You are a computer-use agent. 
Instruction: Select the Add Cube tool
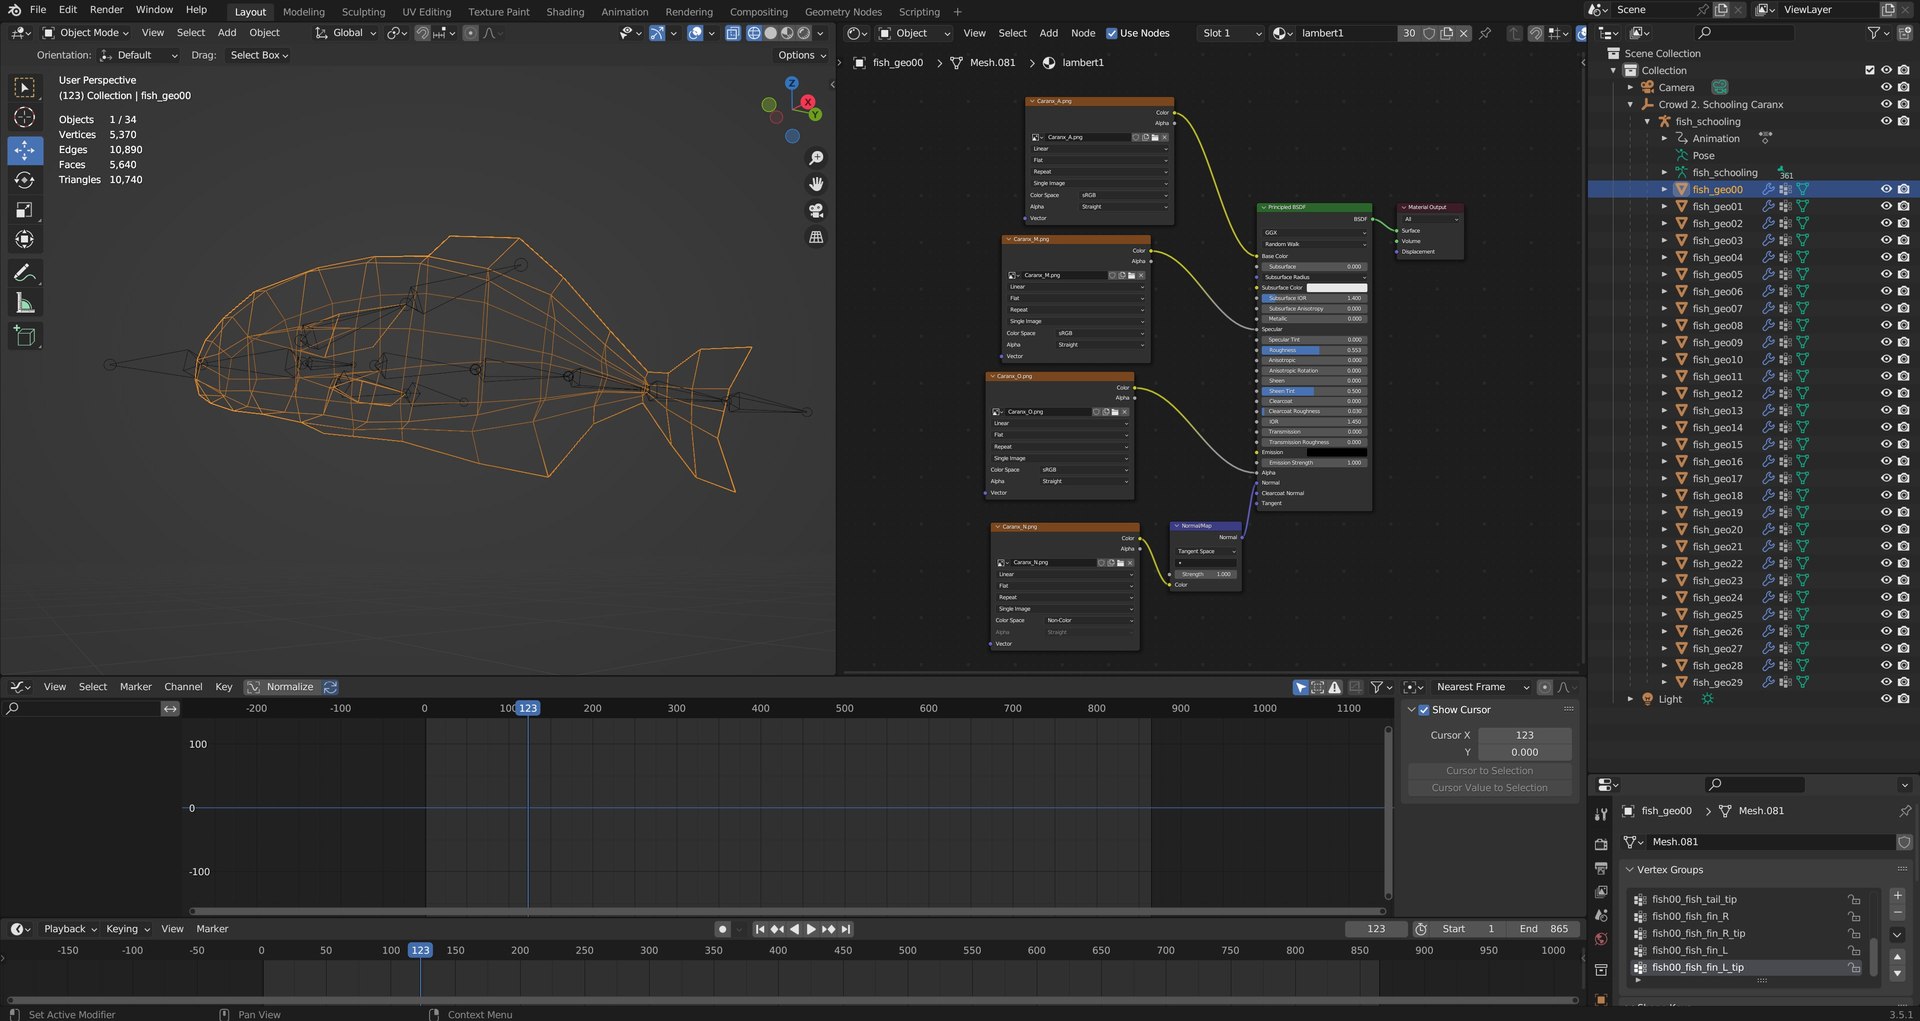click(x=25, y=336)
